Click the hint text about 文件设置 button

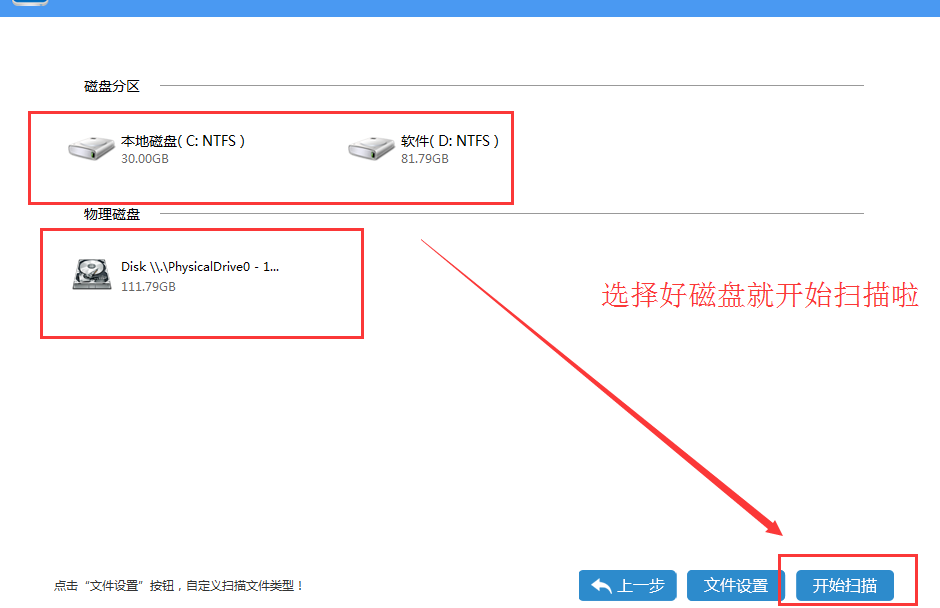179,586
